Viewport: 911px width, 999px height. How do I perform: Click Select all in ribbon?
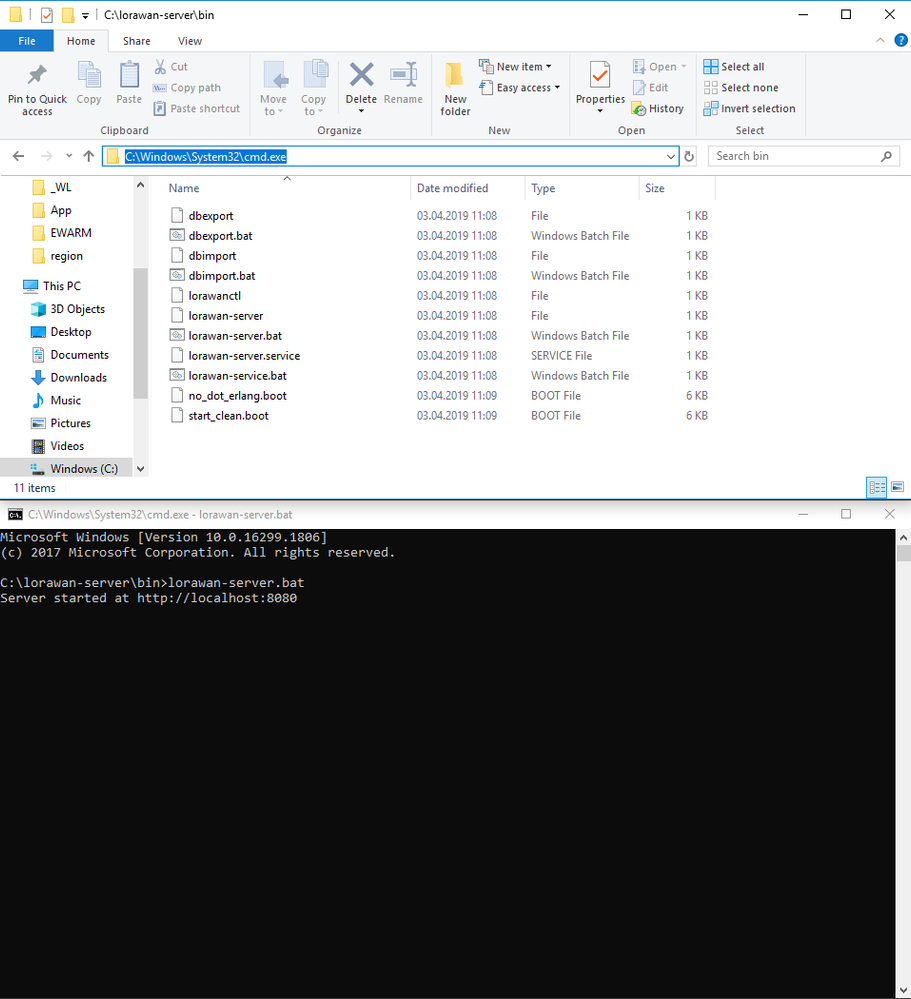[734, 67]
